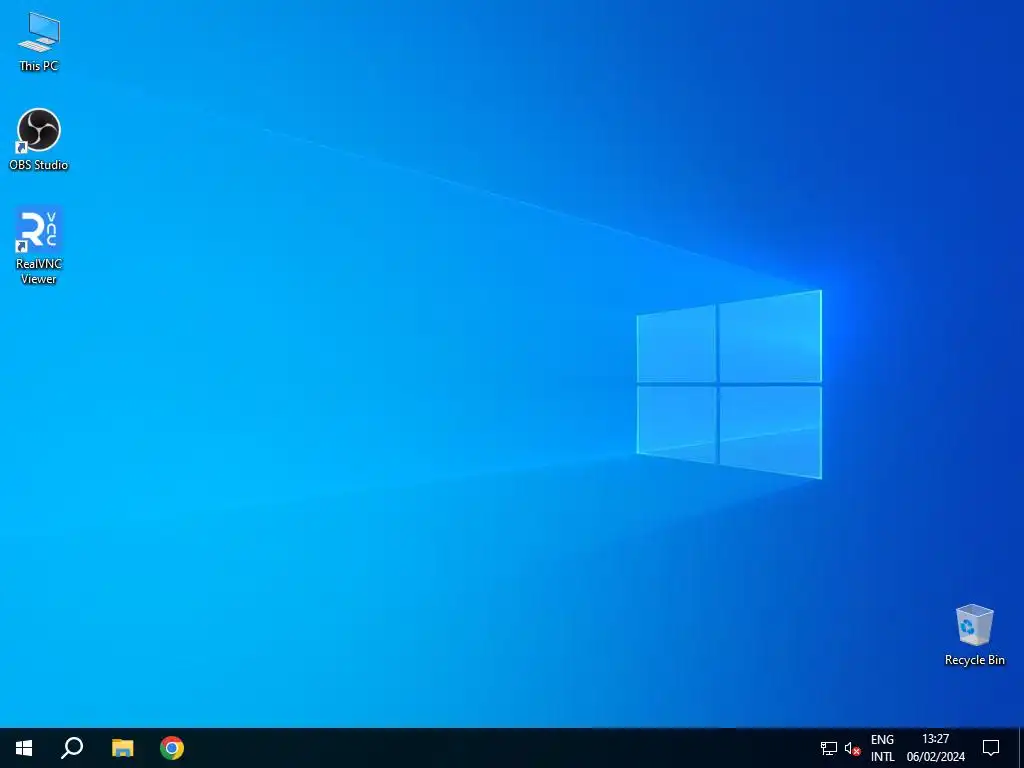Click the Show desktop strip
1024x768 pixels.
[1021, 748]
